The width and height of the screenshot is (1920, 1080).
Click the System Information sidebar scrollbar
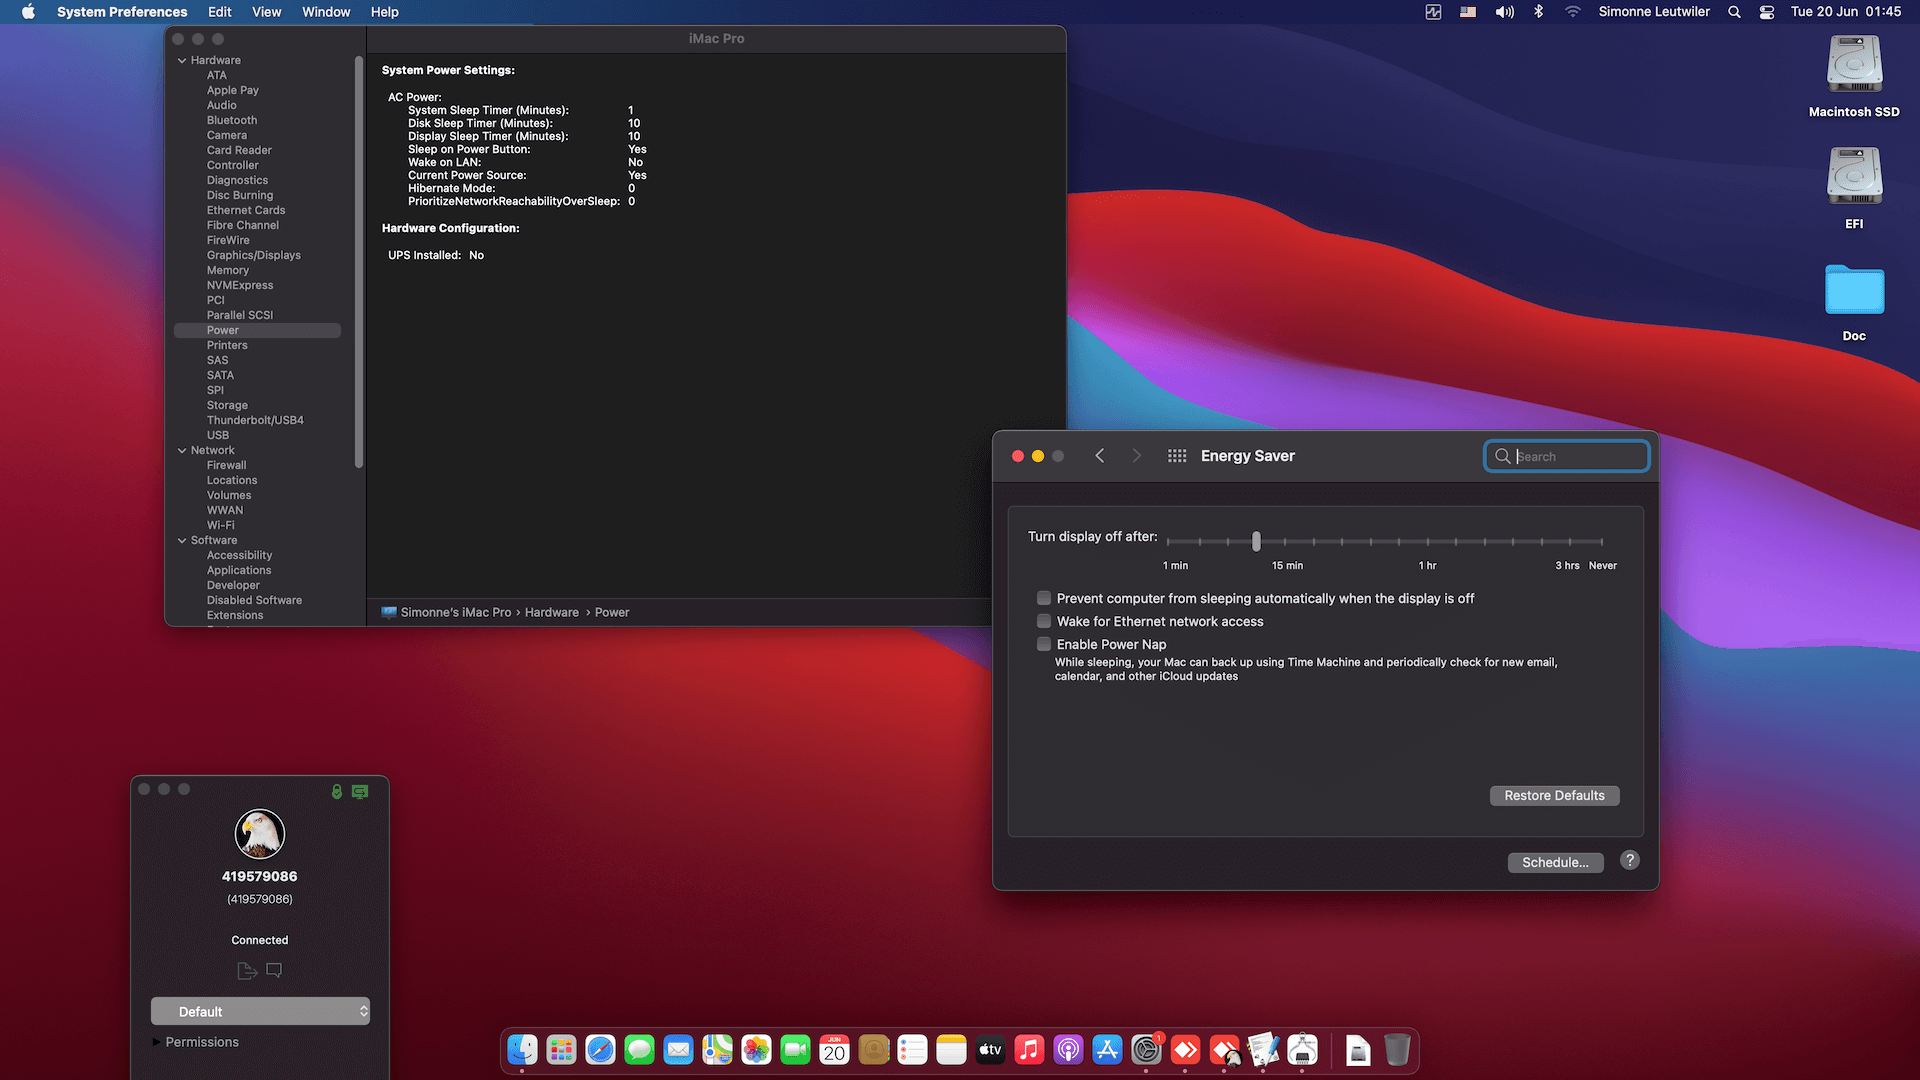point(359,262)
